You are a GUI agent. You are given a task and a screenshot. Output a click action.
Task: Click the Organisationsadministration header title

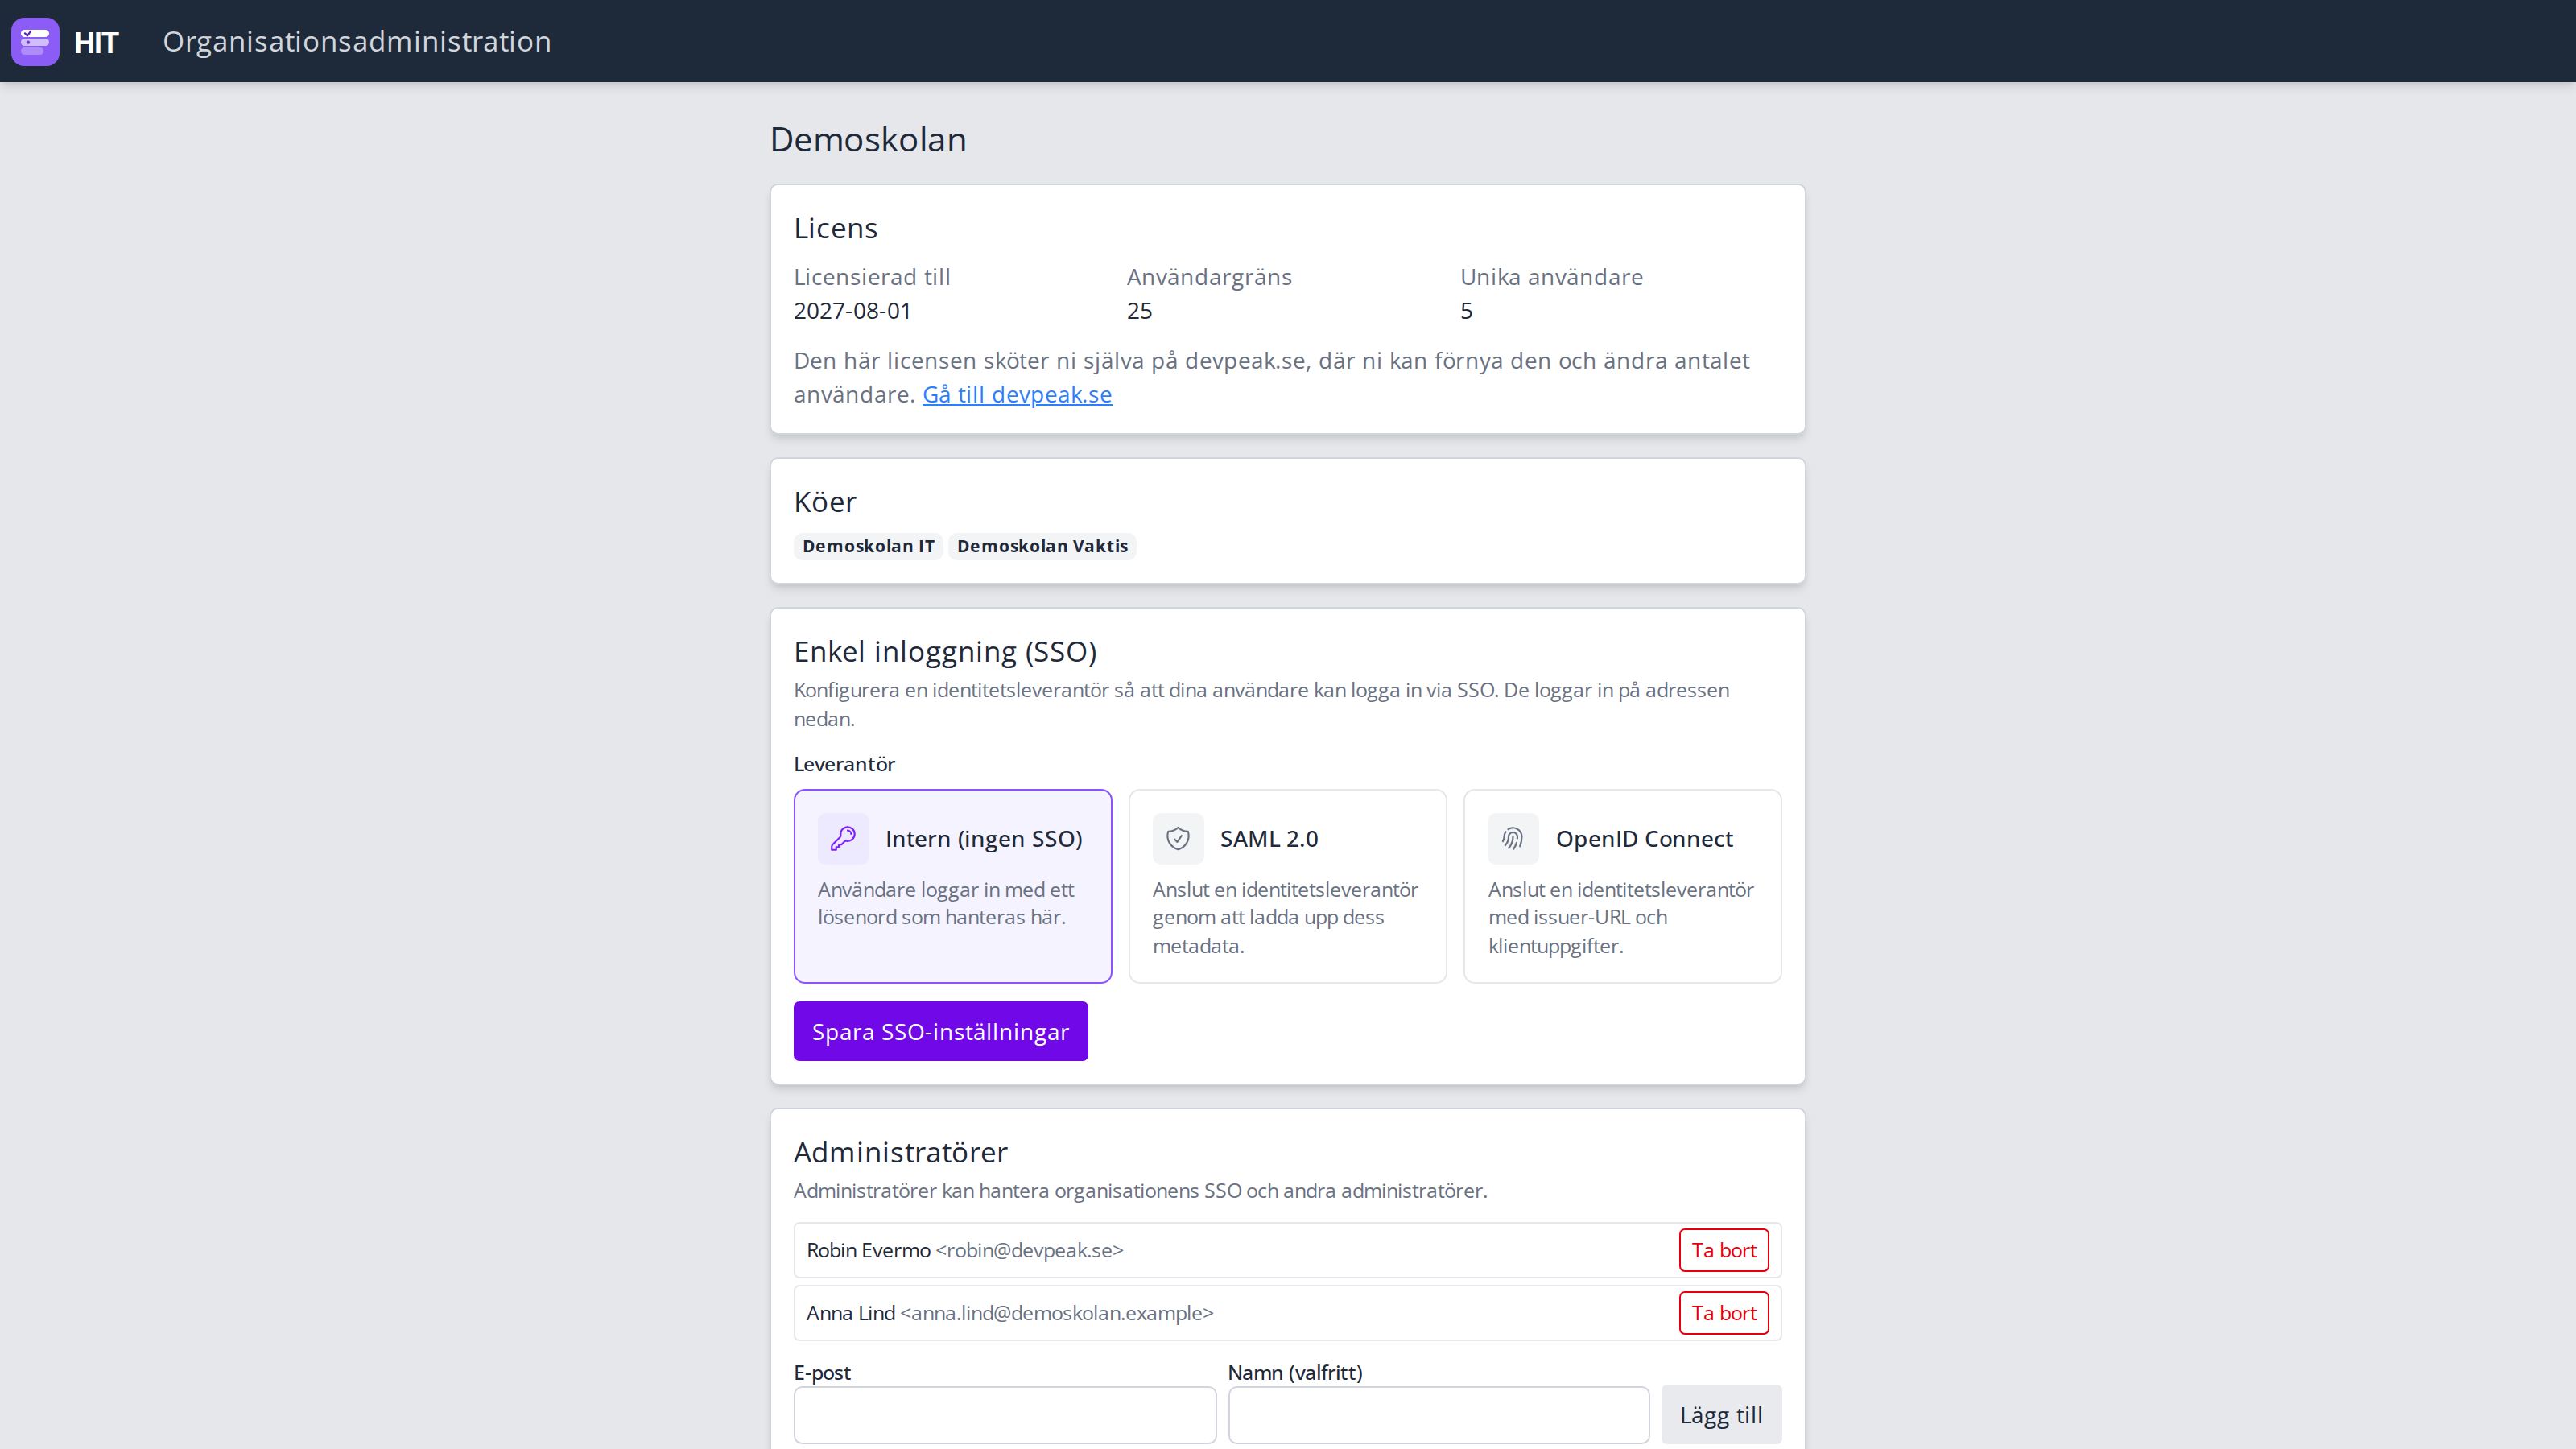[357, 41]
